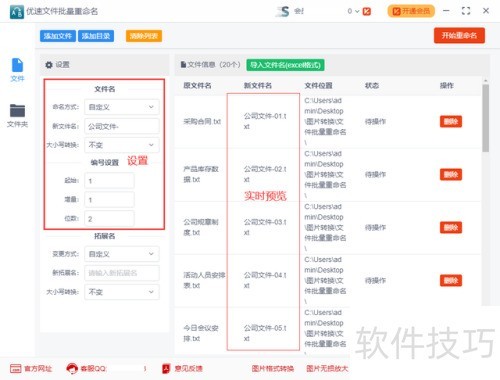Click the settings gear icon beside 设置

click(49, 65)
